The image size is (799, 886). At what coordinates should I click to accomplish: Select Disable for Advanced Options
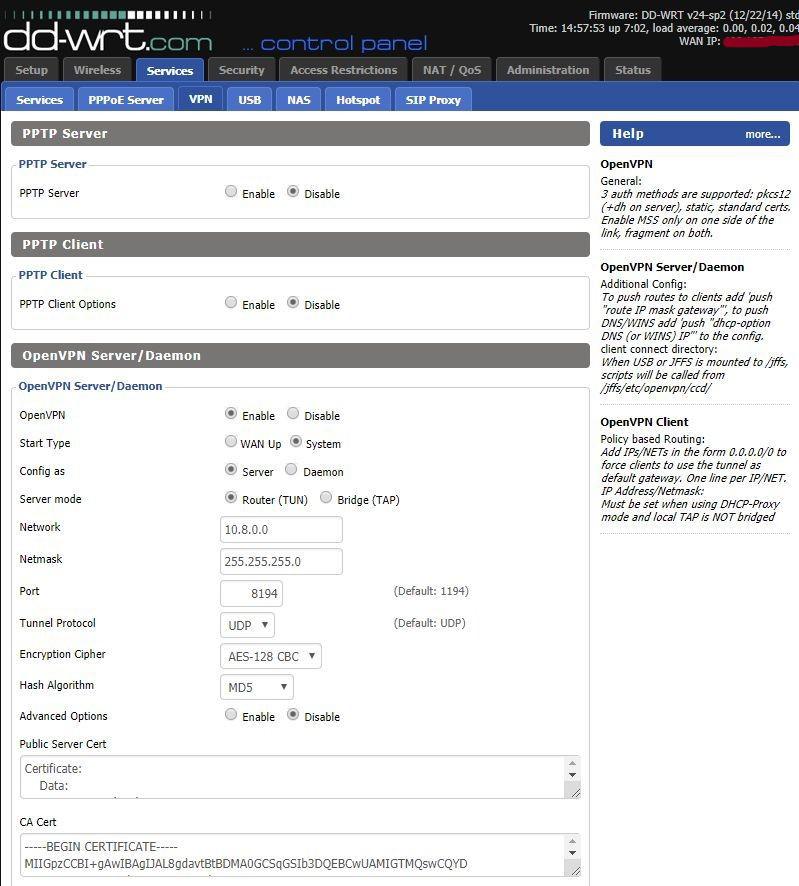click(293, 714)
